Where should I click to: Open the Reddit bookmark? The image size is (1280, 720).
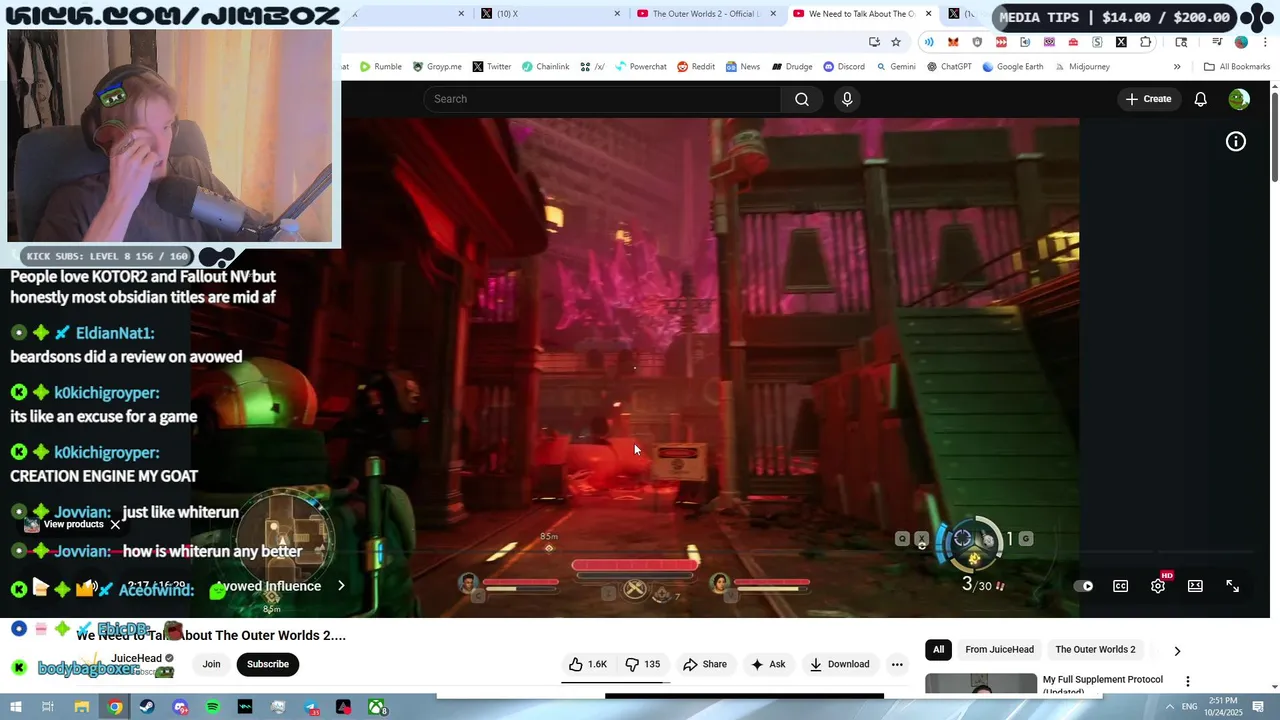(696, 67)
